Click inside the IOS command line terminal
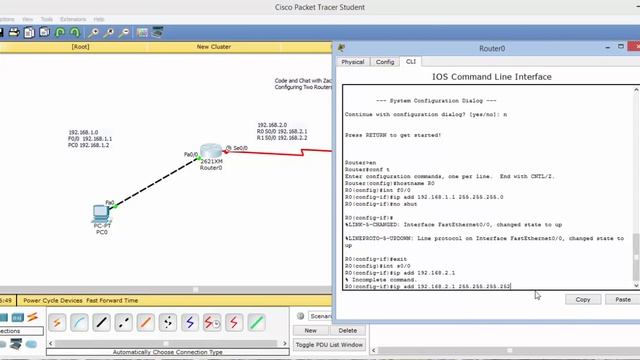The image size is (640, 360). pyautogui.click(x=488, y=187)
